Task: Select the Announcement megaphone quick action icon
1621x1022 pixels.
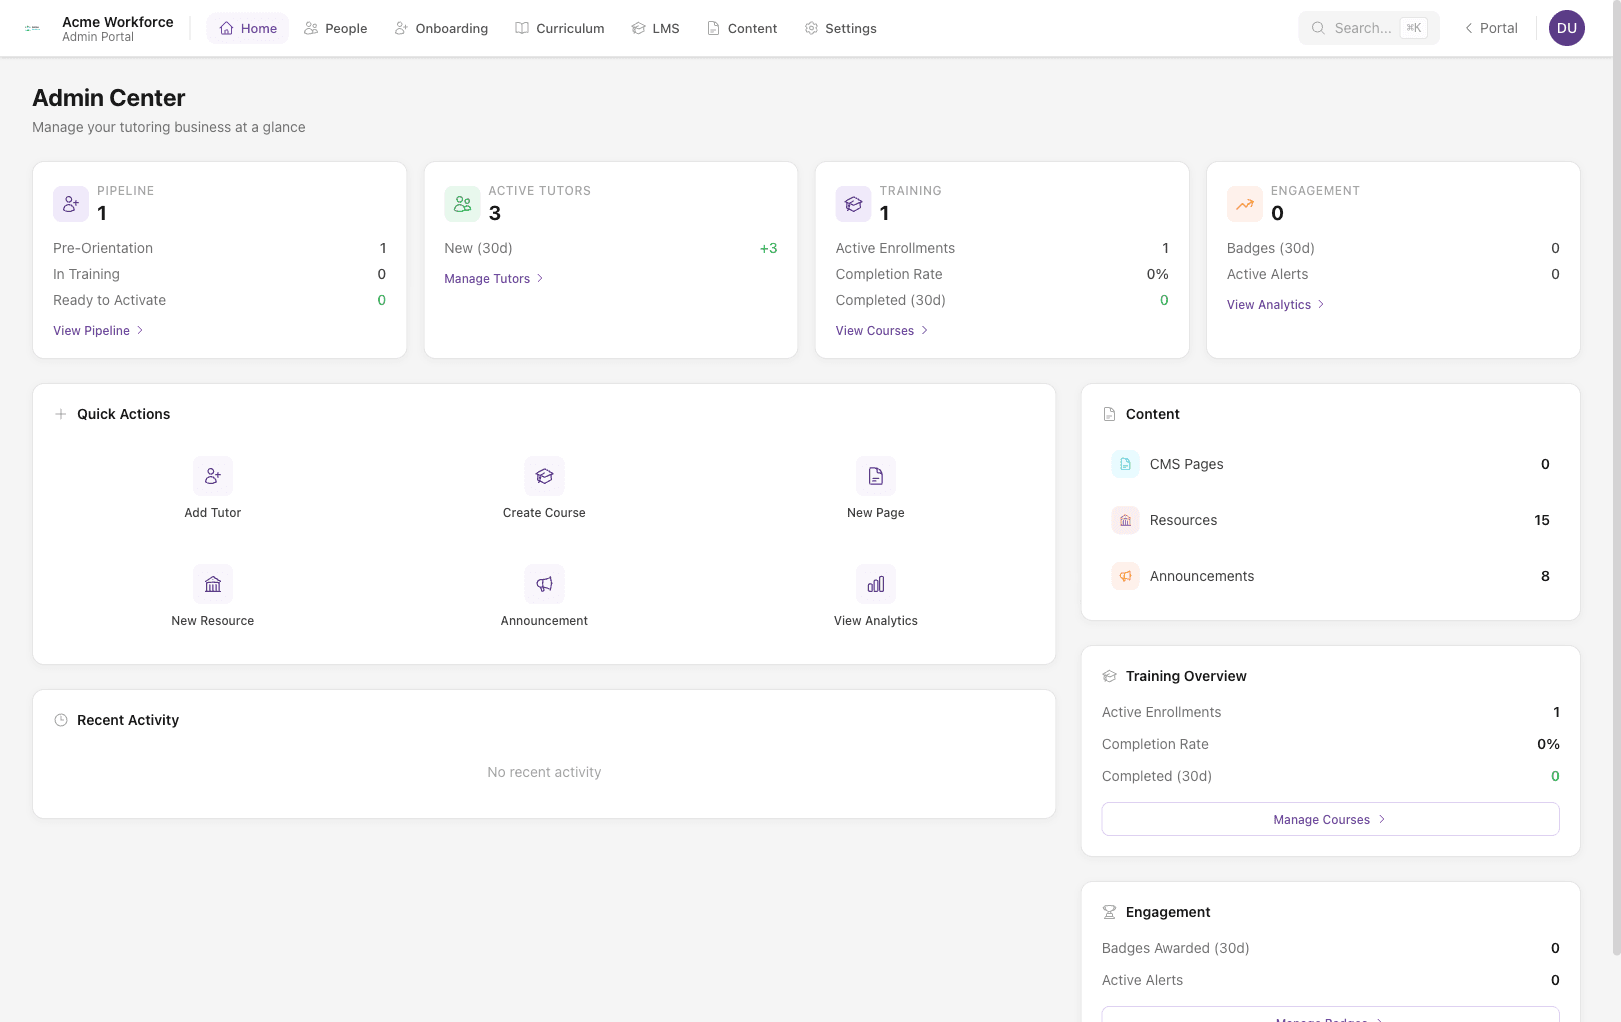Action: pyautogui.click(x=544, y=584)
